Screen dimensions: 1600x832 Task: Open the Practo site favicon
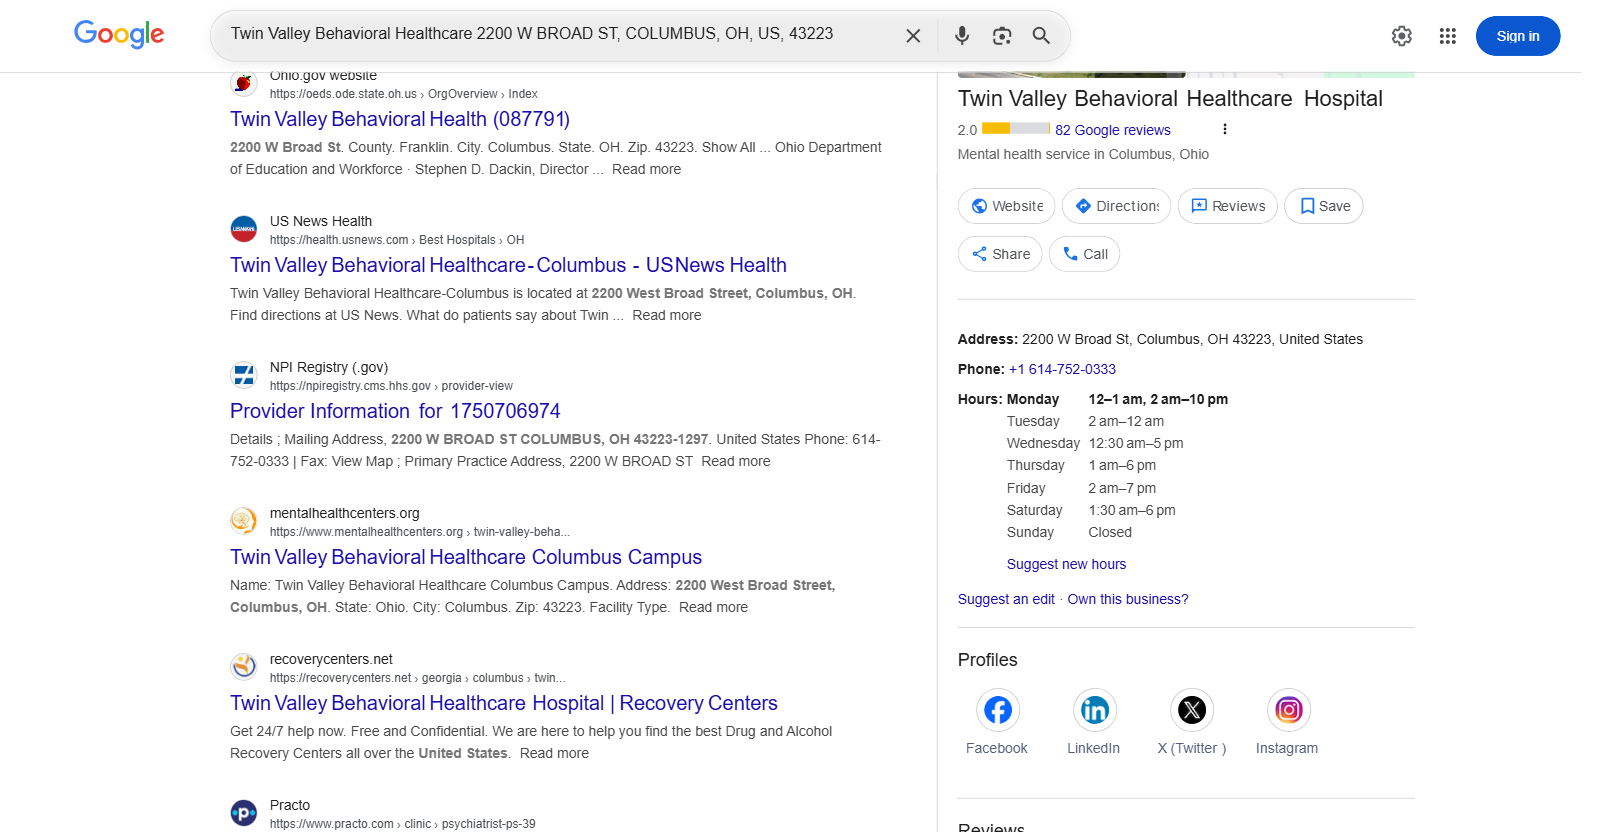[x=244, y=813]
